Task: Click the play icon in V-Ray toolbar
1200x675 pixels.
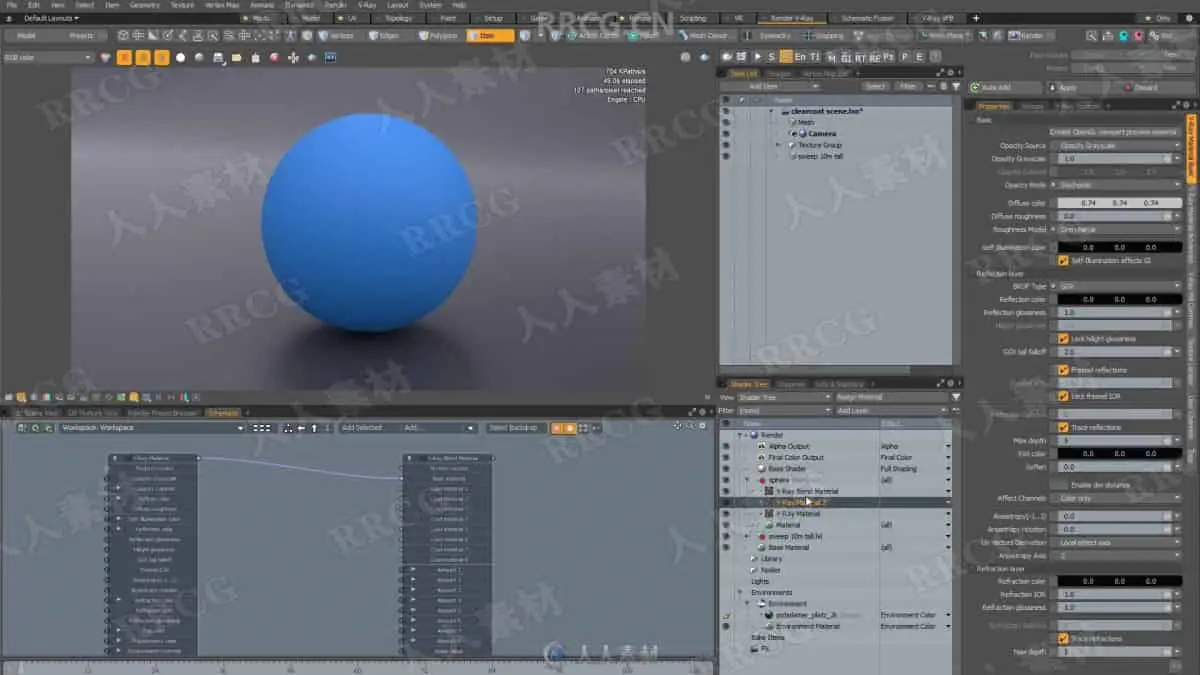Action: 758,57
